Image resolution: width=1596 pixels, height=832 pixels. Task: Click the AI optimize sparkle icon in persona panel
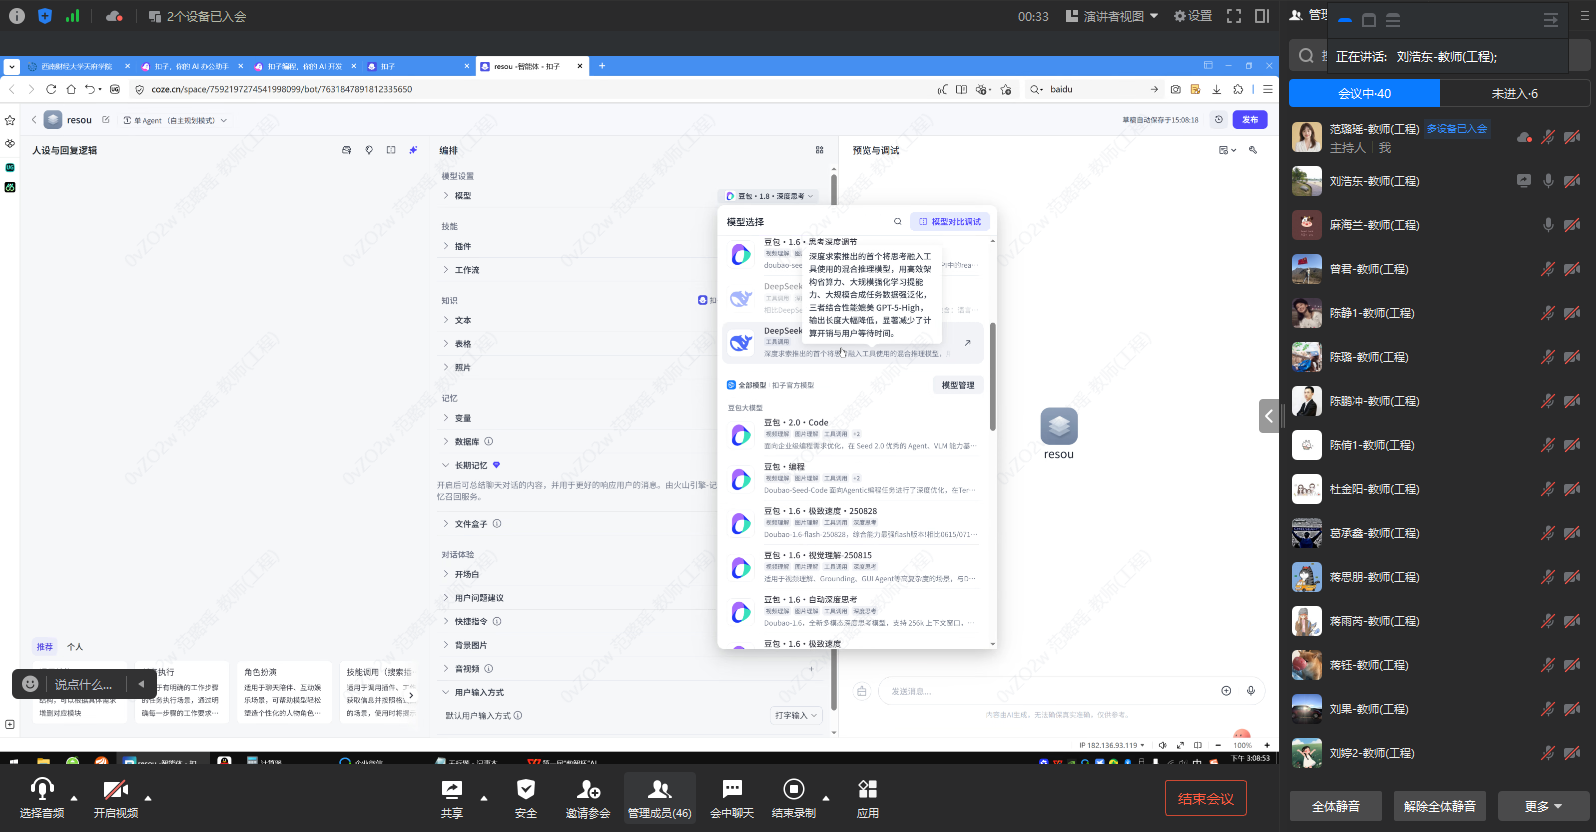point(413,150)
